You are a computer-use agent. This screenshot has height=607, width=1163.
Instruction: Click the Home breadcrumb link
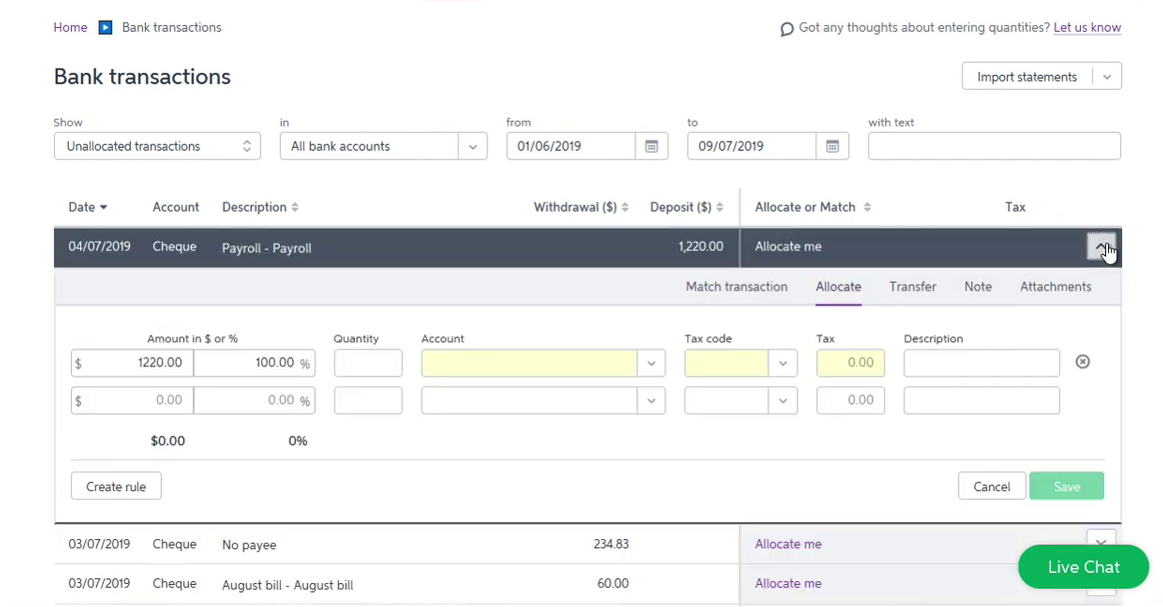point(70,27)
